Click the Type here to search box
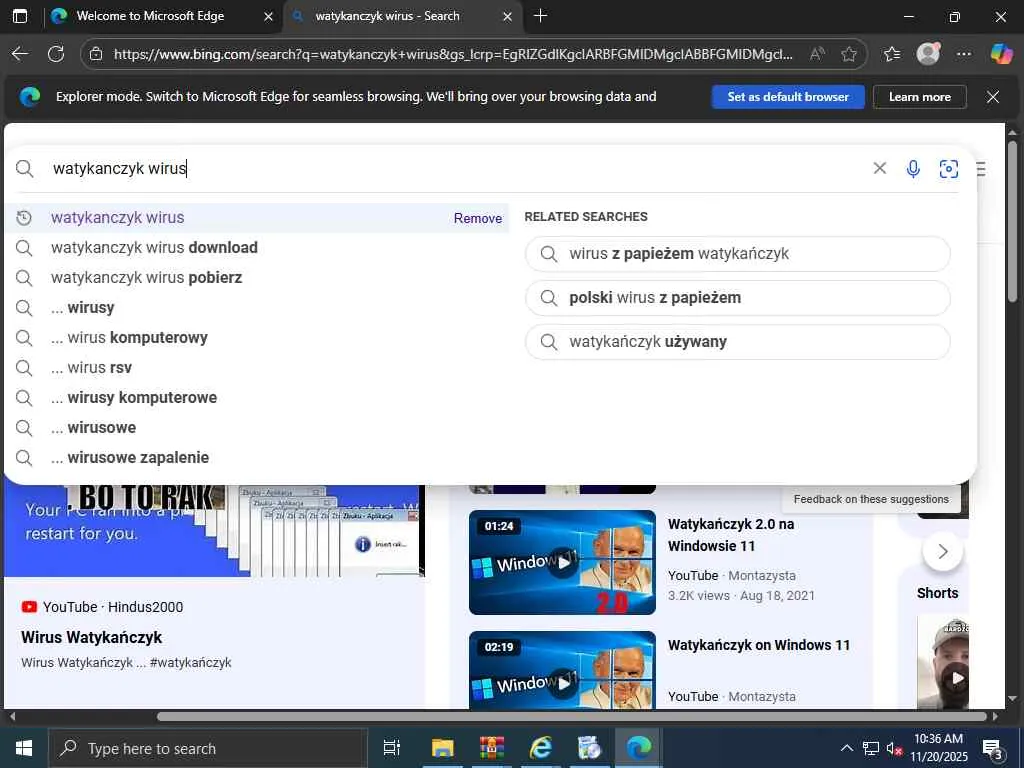 pos(208,748)
